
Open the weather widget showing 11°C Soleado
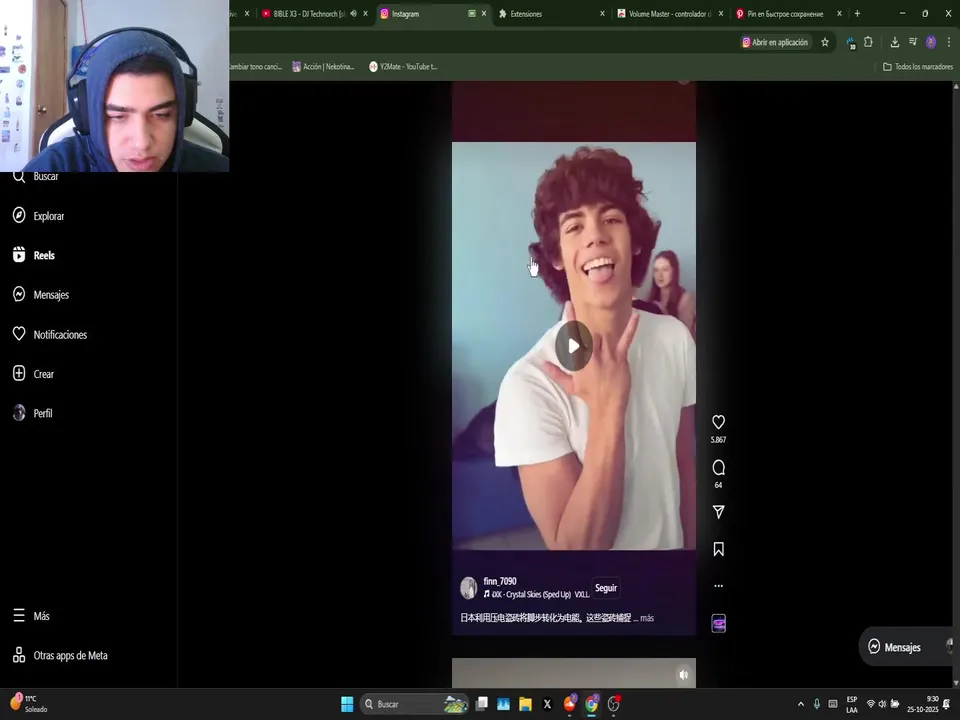pos(29,704)
